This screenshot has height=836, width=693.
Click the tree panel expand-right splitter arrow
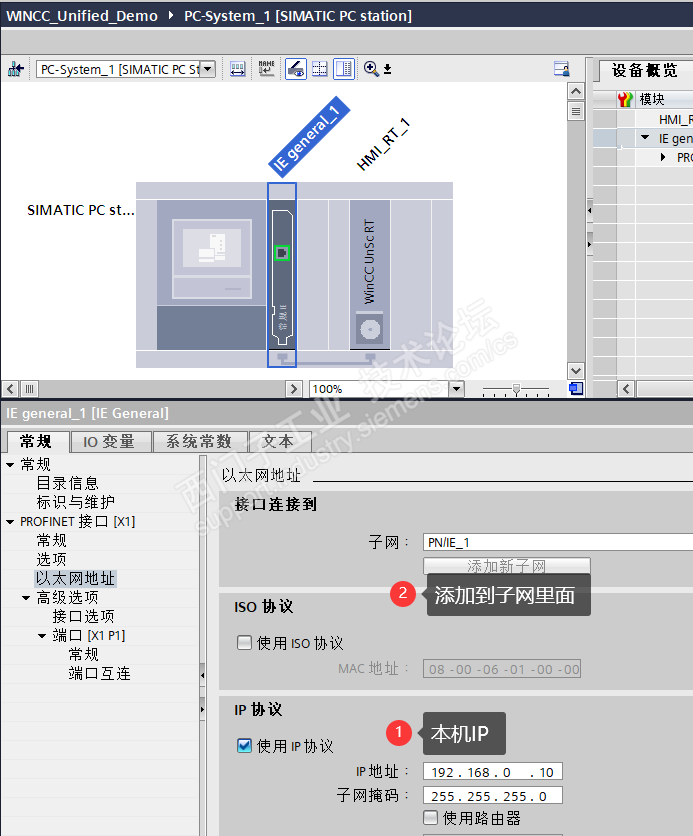(x=203, y=709)
